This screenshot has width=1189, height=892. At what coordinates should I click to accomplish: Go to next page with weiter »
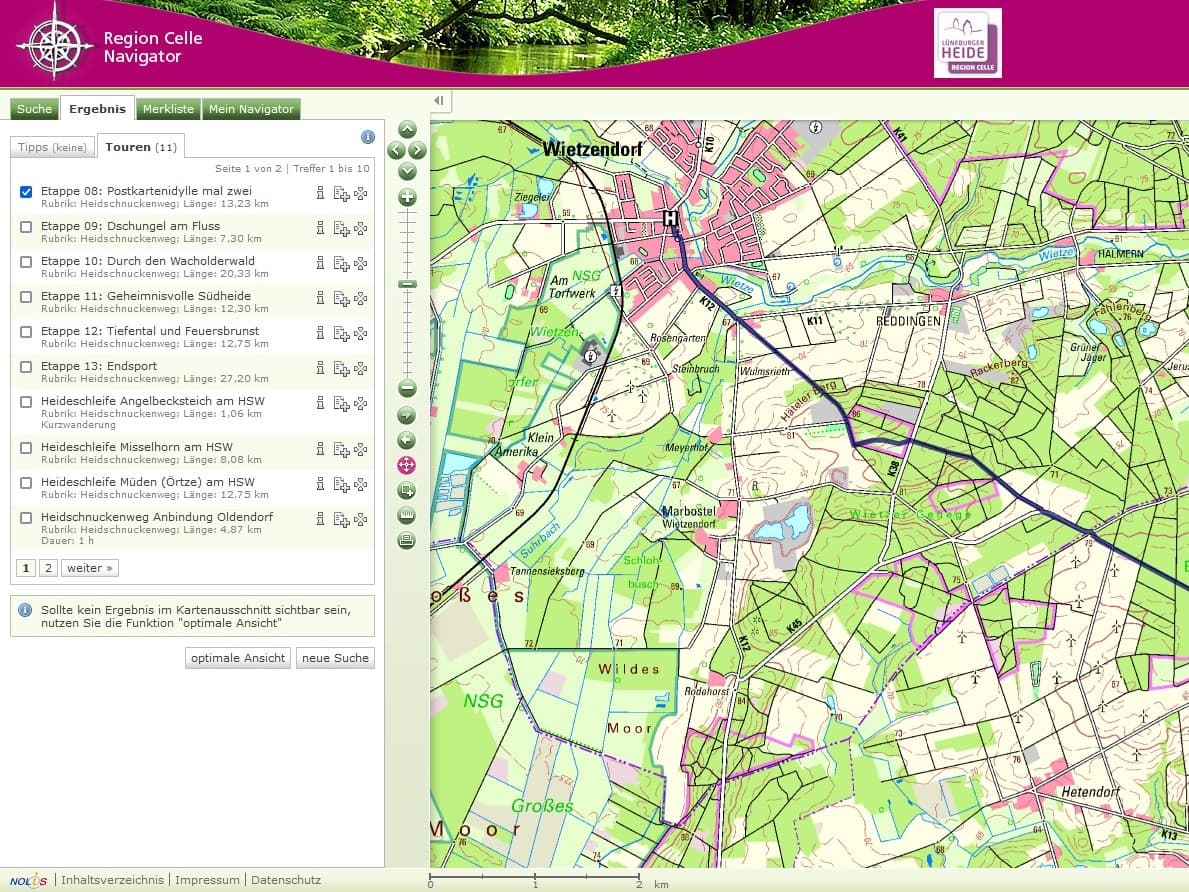pos(90,568)
